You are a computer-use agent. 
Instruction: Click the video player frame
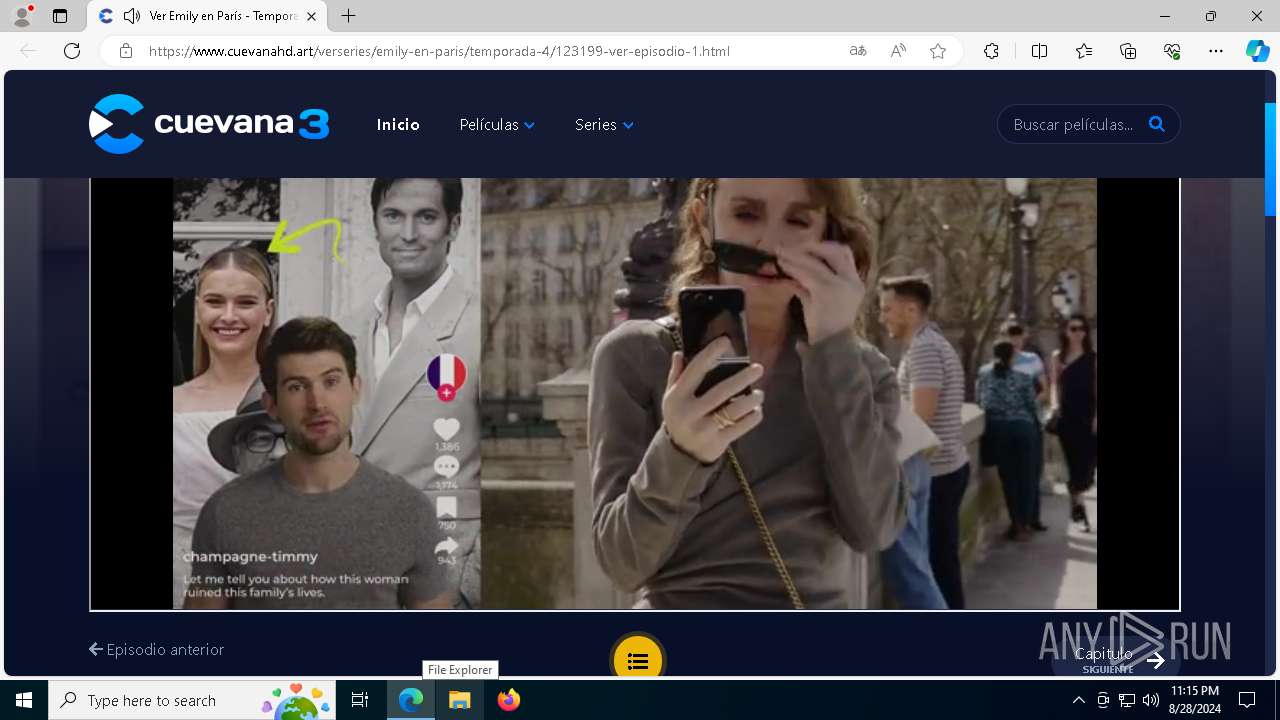click(x=635, y=394)
